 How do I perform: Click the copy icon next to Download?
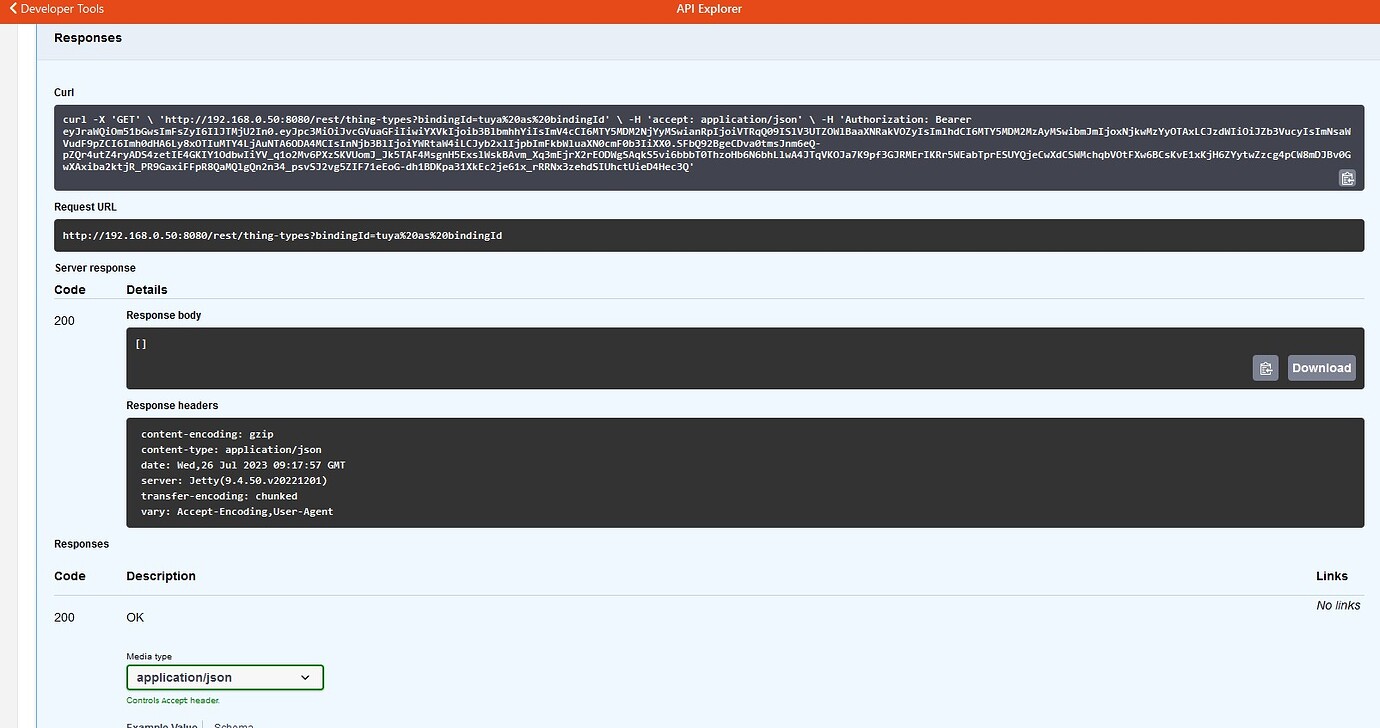click(1265, 368)
